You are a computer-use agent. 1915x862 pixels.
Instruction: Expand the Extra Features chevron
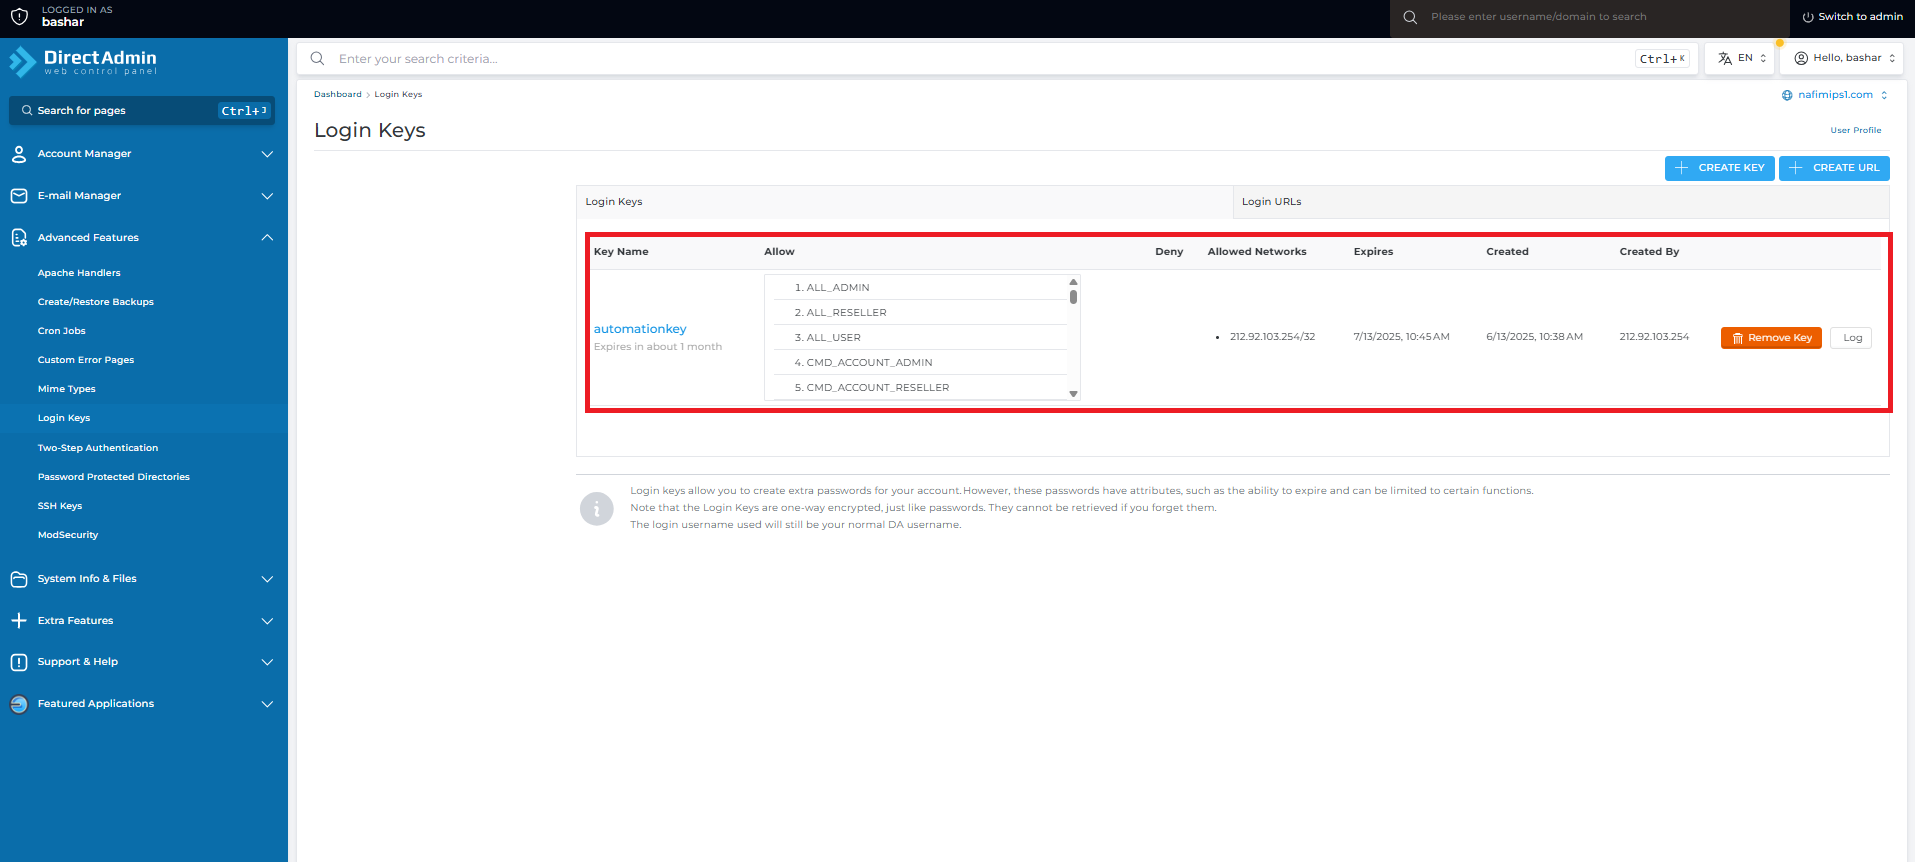267,621
